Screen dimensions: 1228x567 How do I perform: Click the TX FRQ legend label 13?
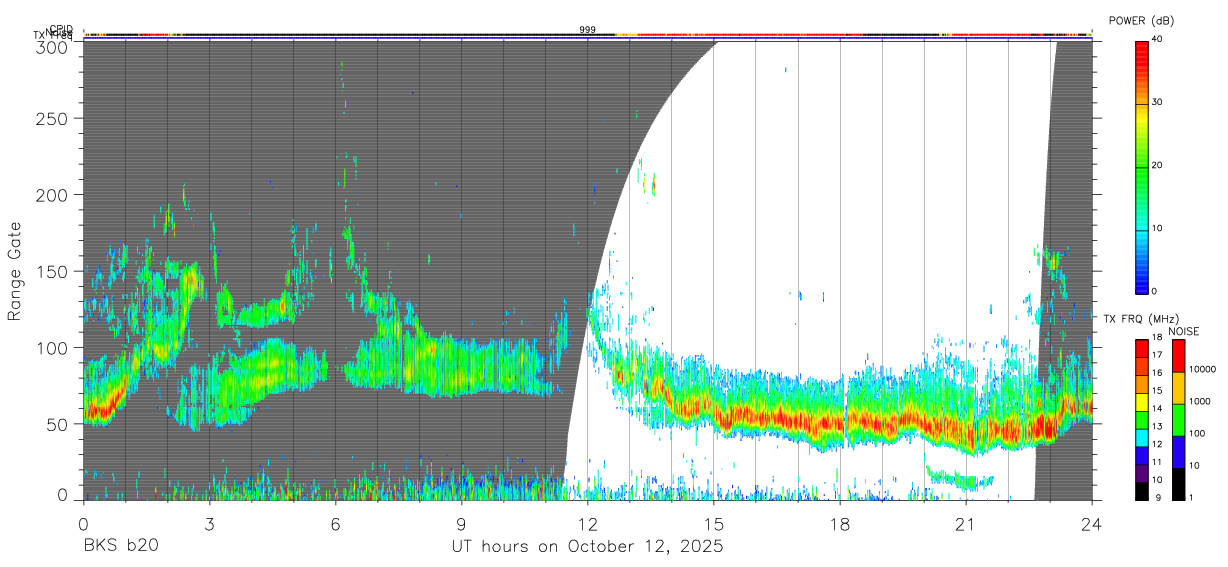tap(1157, 426)
